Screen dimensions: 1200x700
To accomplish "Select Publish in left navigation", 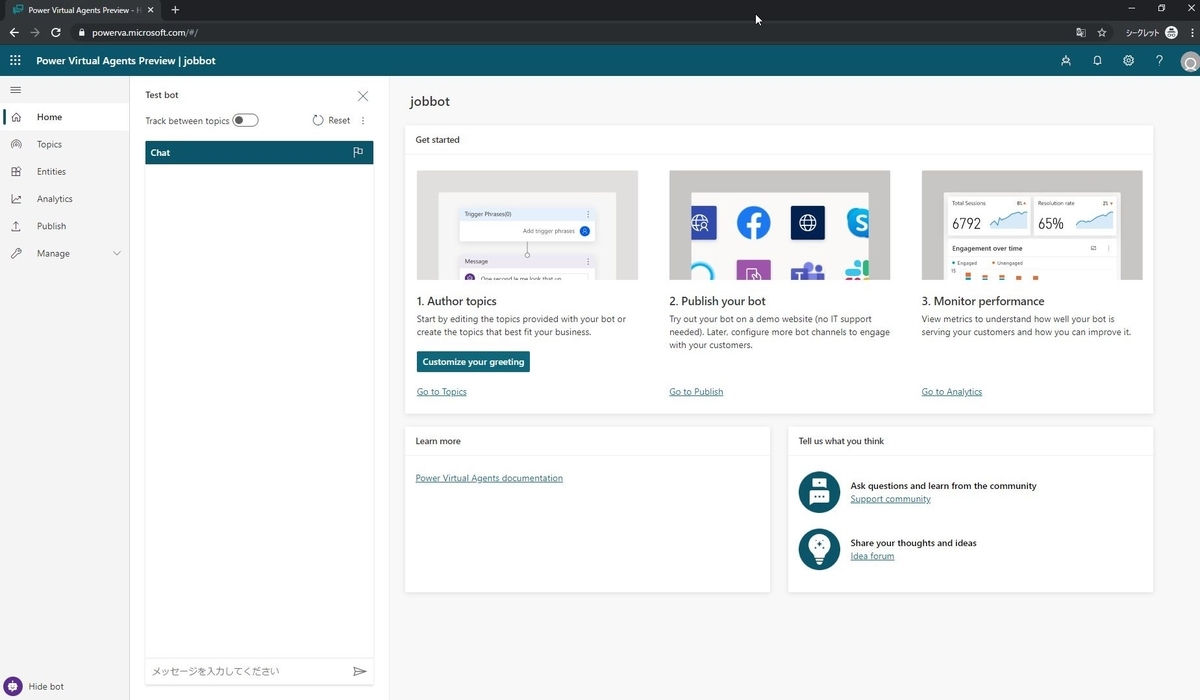I will coord(65,226).
